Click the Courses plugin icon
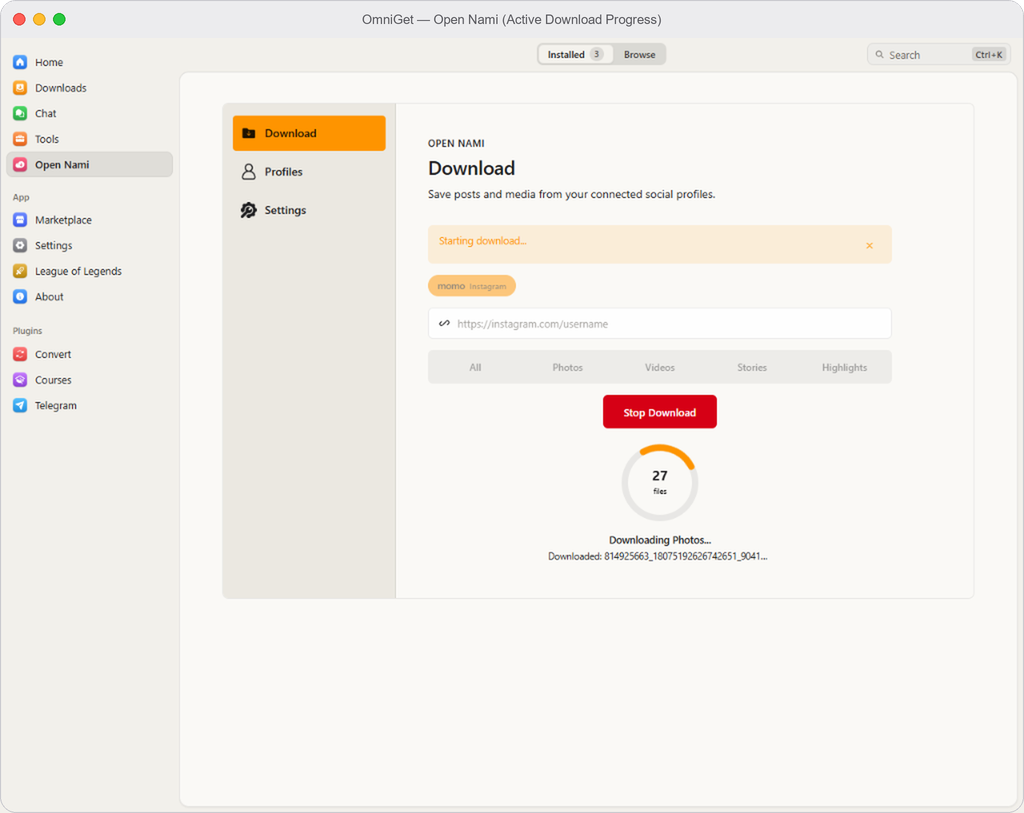 tap(20, 379)
